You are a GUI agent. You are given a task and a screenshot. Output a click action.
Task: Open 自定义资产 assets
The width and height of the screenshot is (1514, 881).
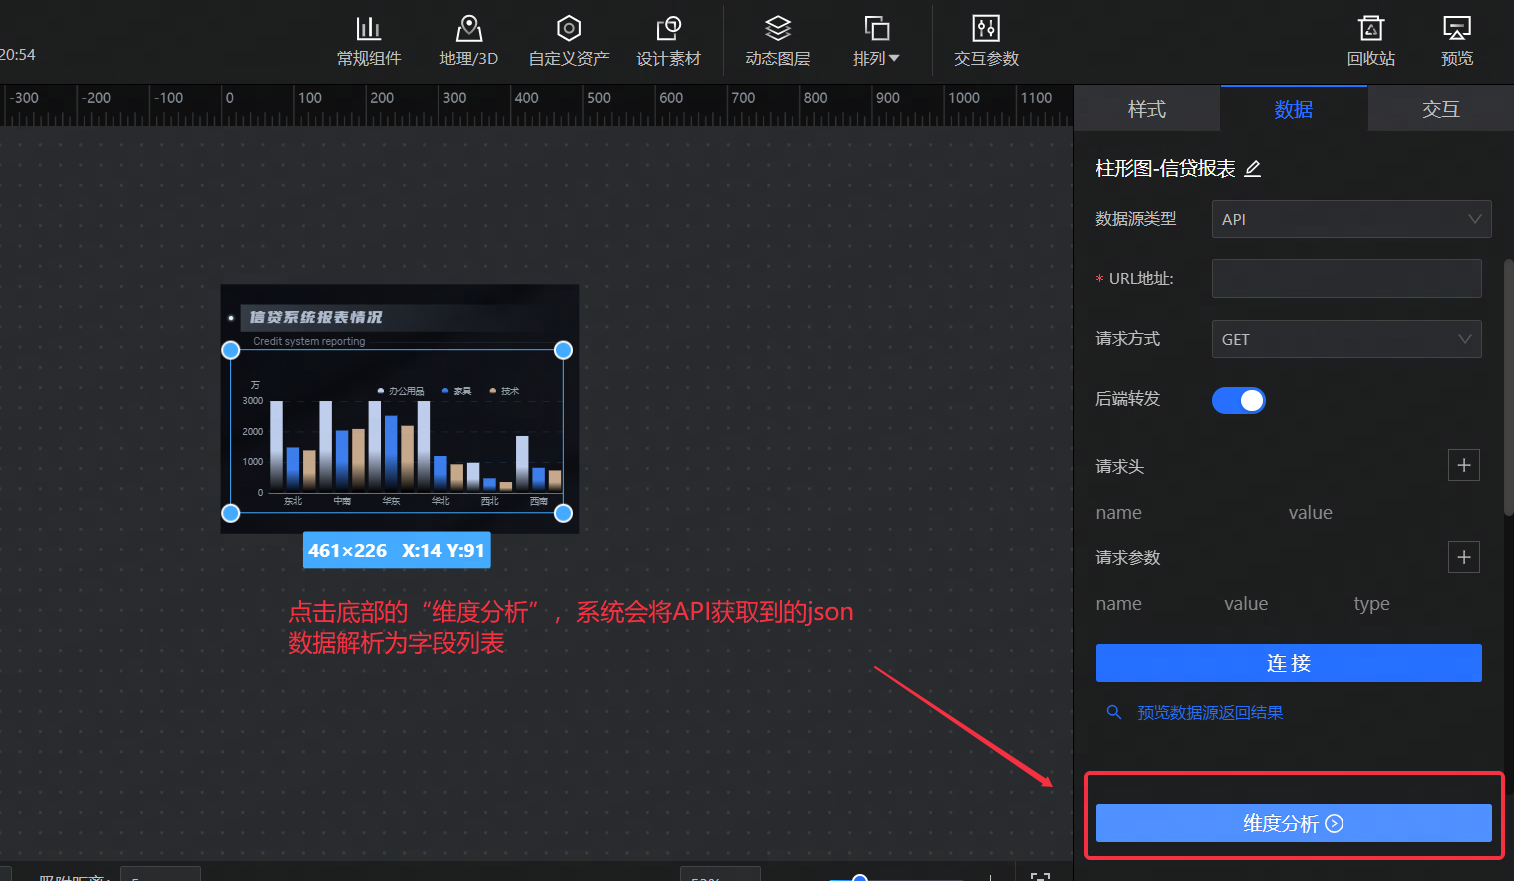pos(568,40)
